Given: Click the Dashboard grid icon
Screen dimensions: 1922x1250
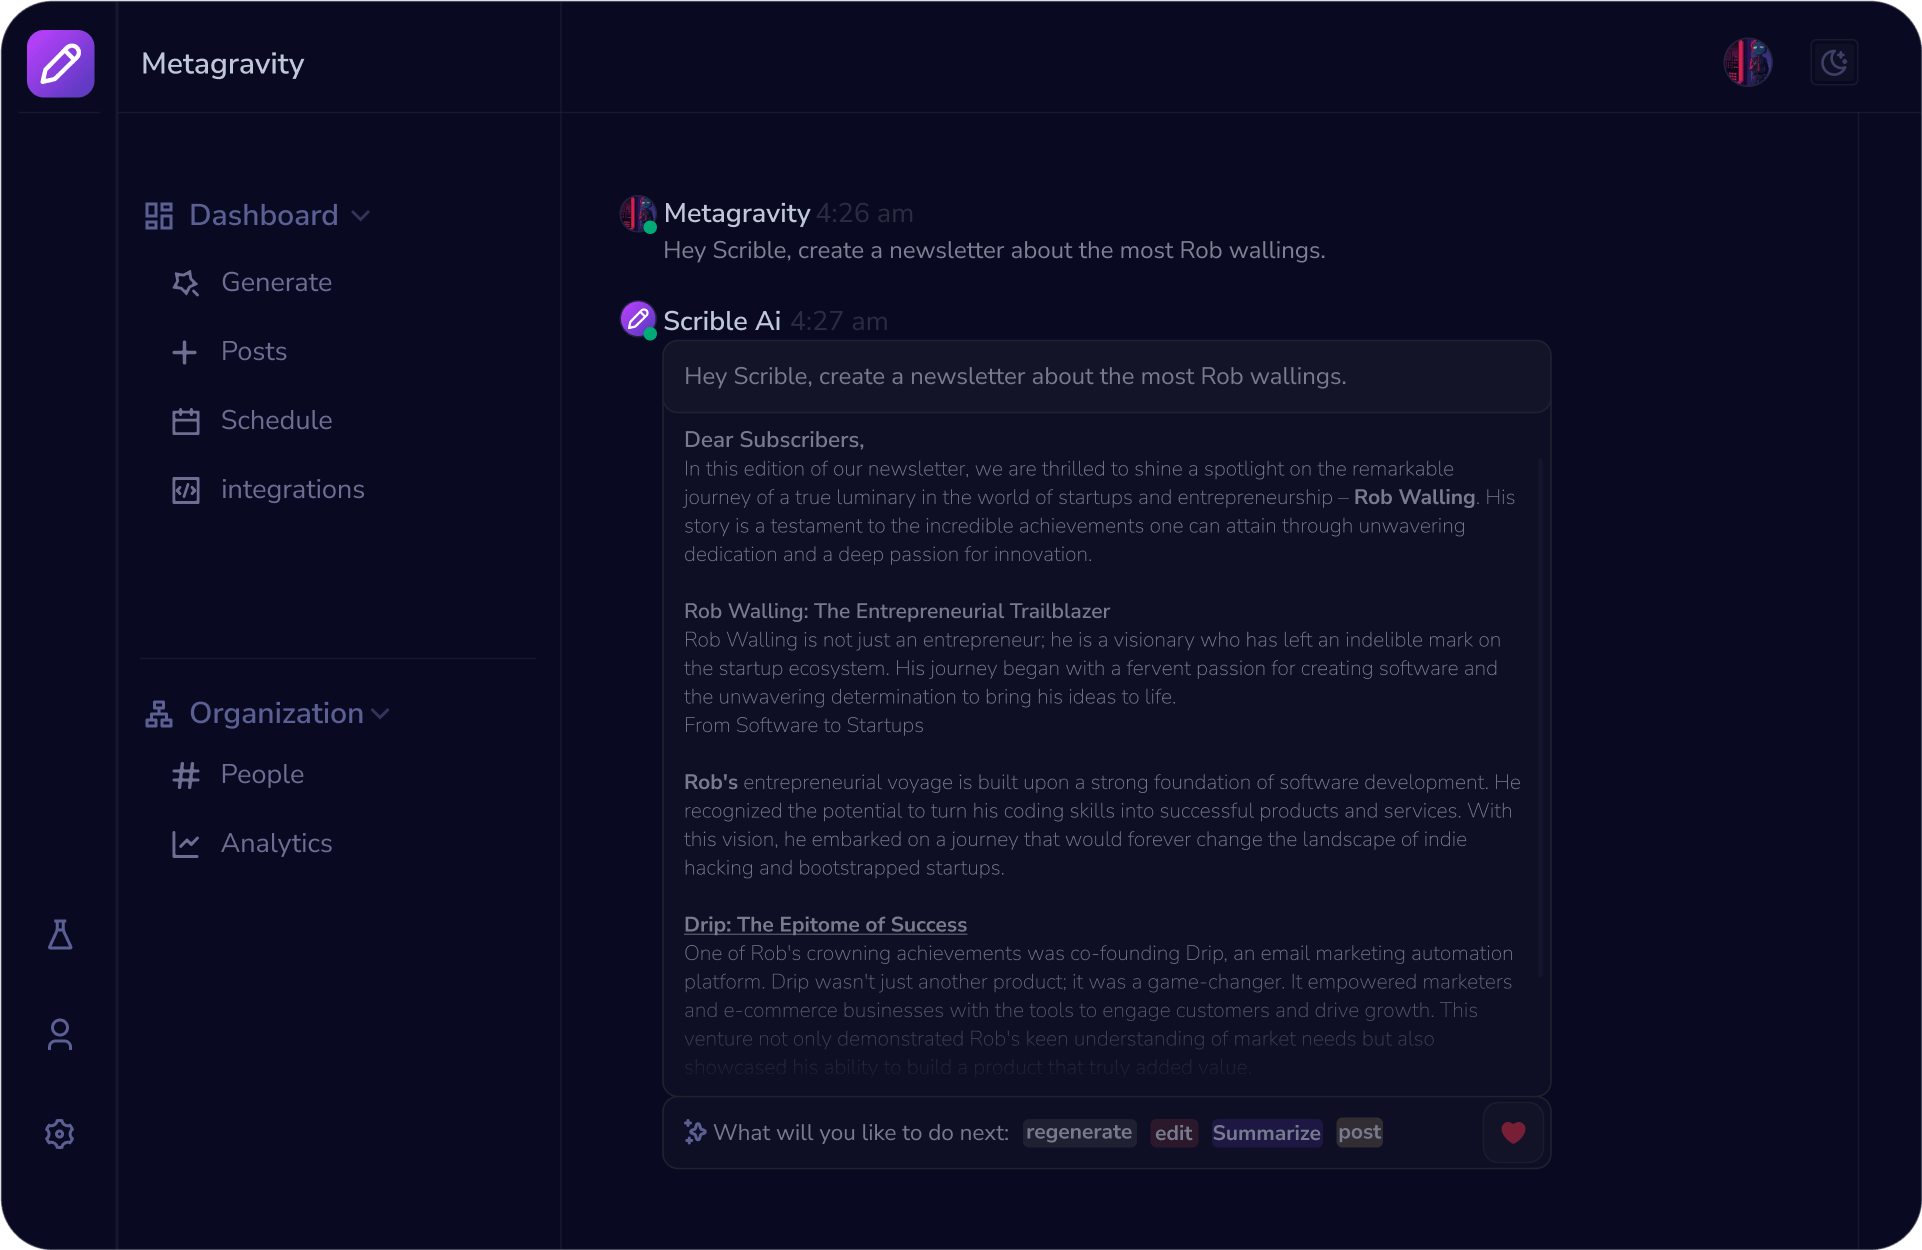Looking at the screenshot, I should click(159, 216).
